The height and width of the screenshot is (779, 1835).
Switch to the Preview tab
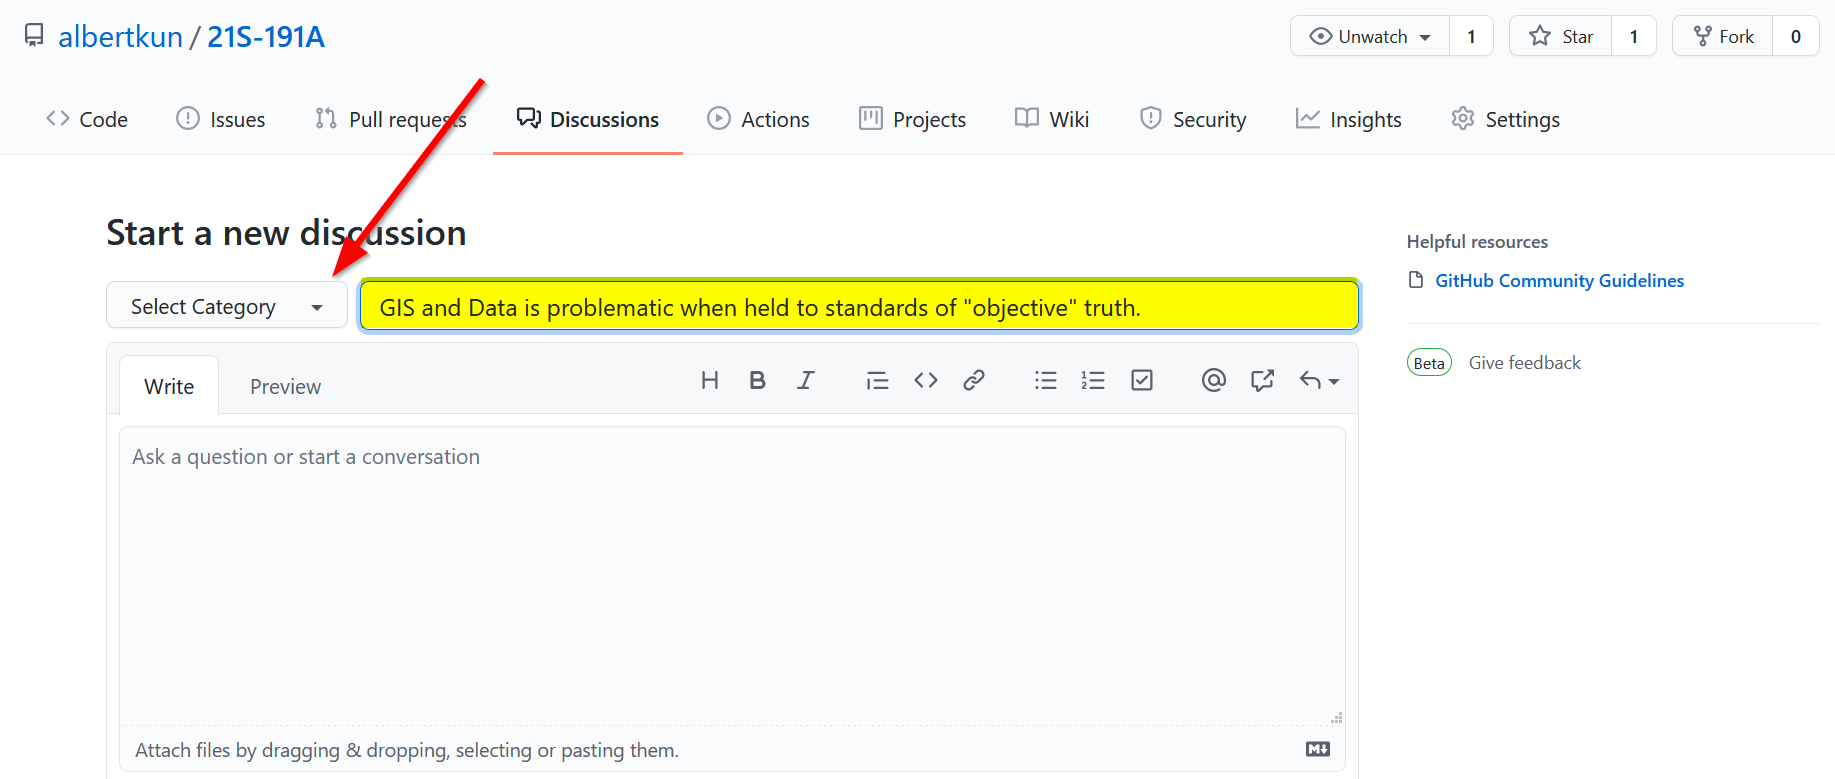pos(285,386)
